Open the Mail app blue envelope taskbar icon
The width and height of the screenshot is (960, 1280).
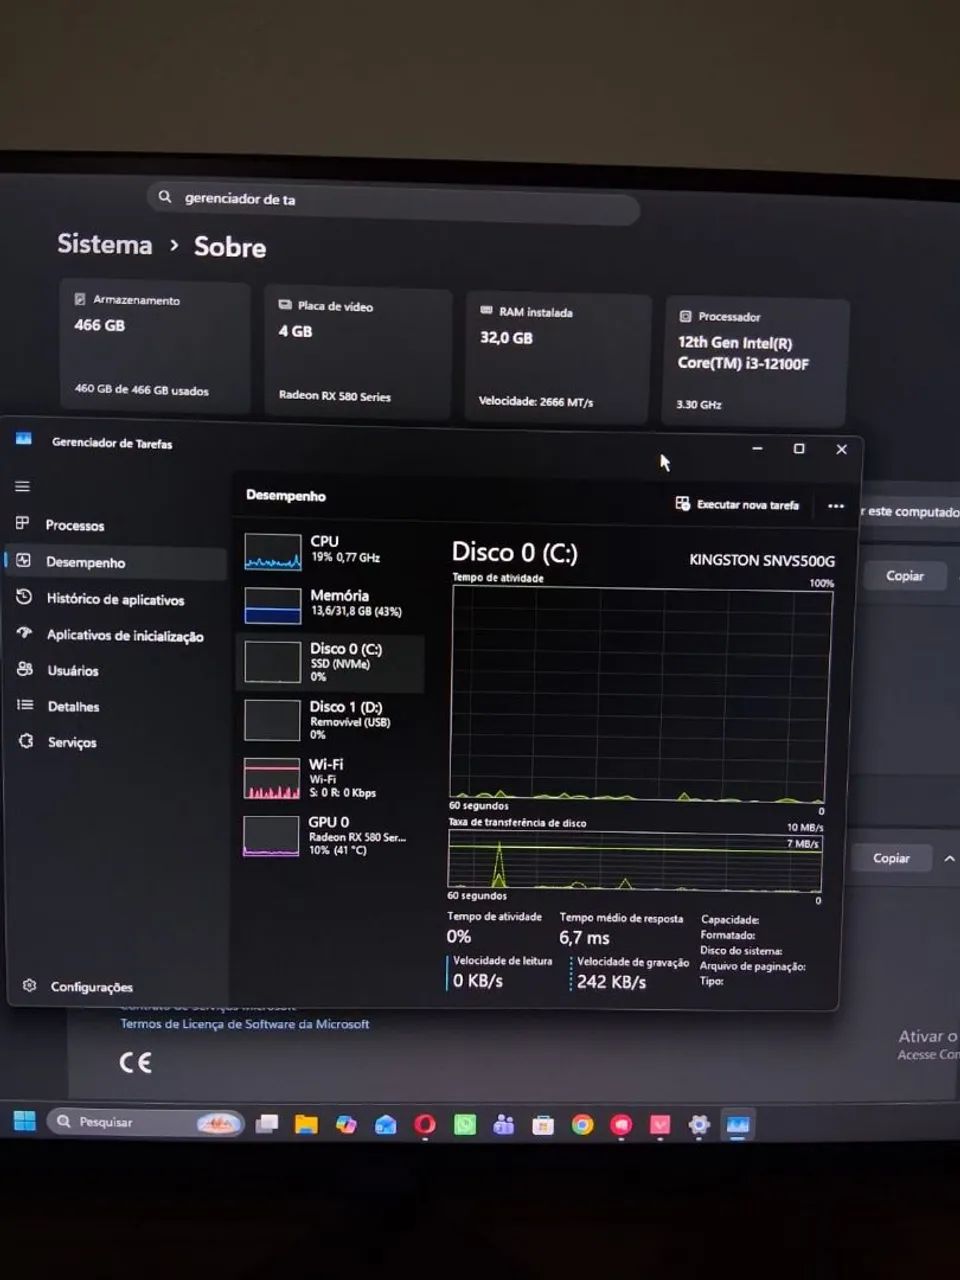(x=385, y=1125)
